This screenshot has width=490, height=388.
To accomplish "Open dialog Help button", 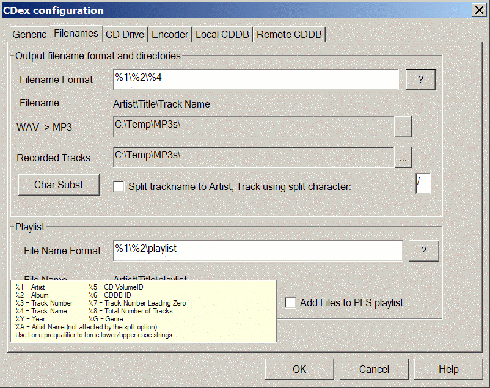I will pos(448,369).
